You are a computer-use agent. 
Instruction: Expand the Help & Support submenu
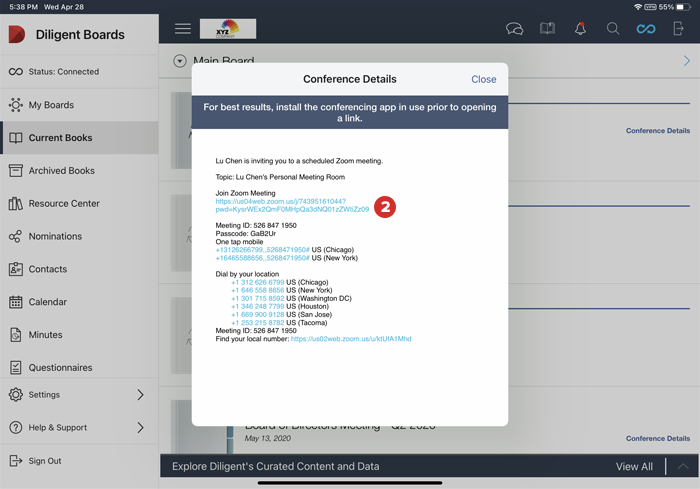(140, 428)
